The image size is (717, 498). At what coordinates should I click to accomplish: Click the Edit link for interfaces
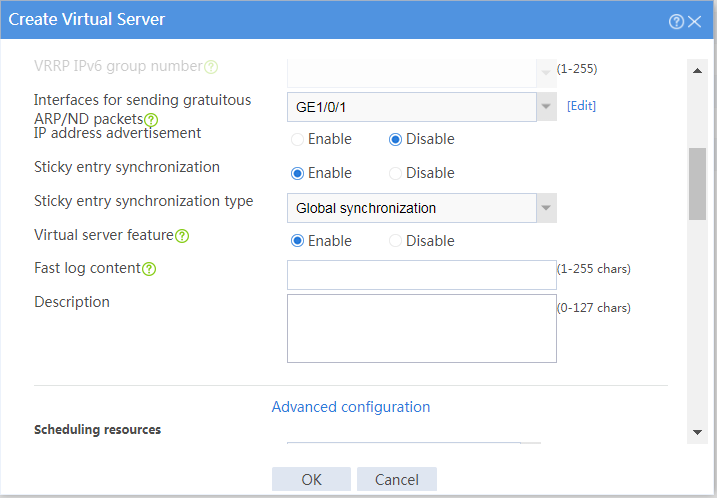point(581,106)
